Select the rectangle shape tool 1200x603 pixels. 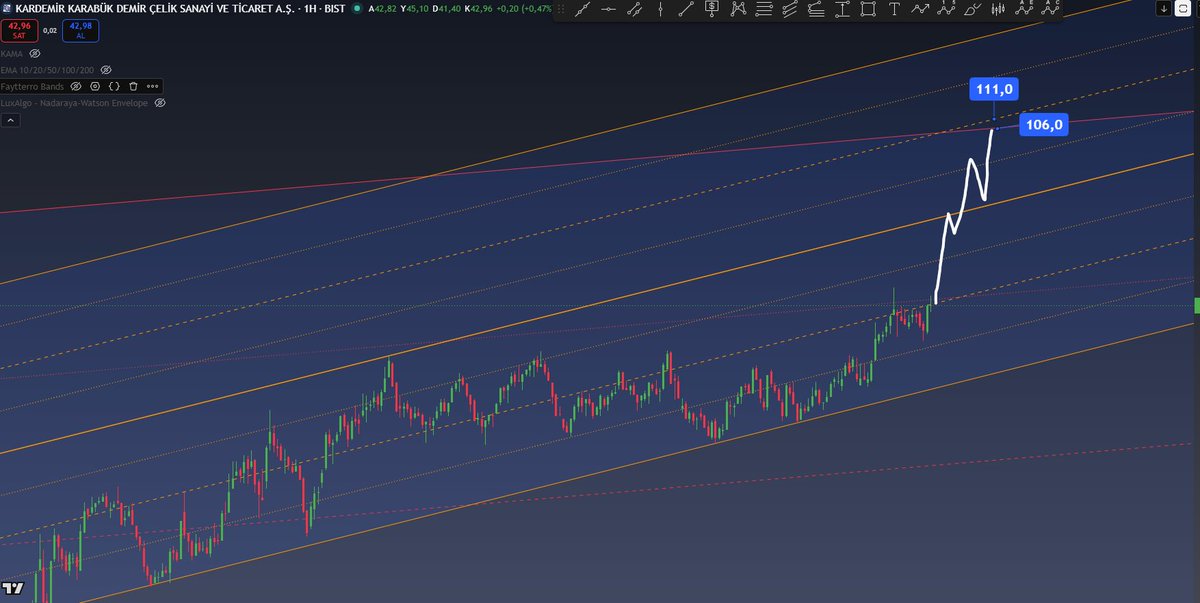[868, 8]
